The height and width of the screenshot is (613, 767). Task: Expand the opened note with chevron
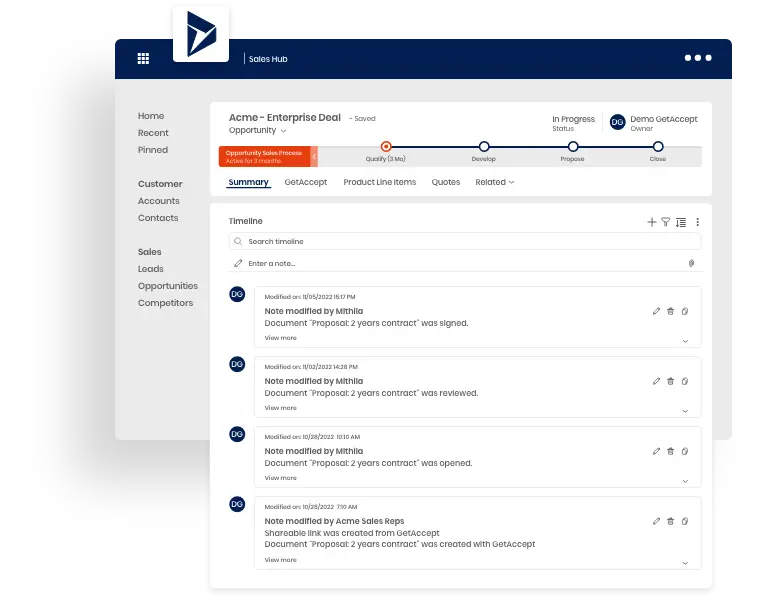click(685, 481)
